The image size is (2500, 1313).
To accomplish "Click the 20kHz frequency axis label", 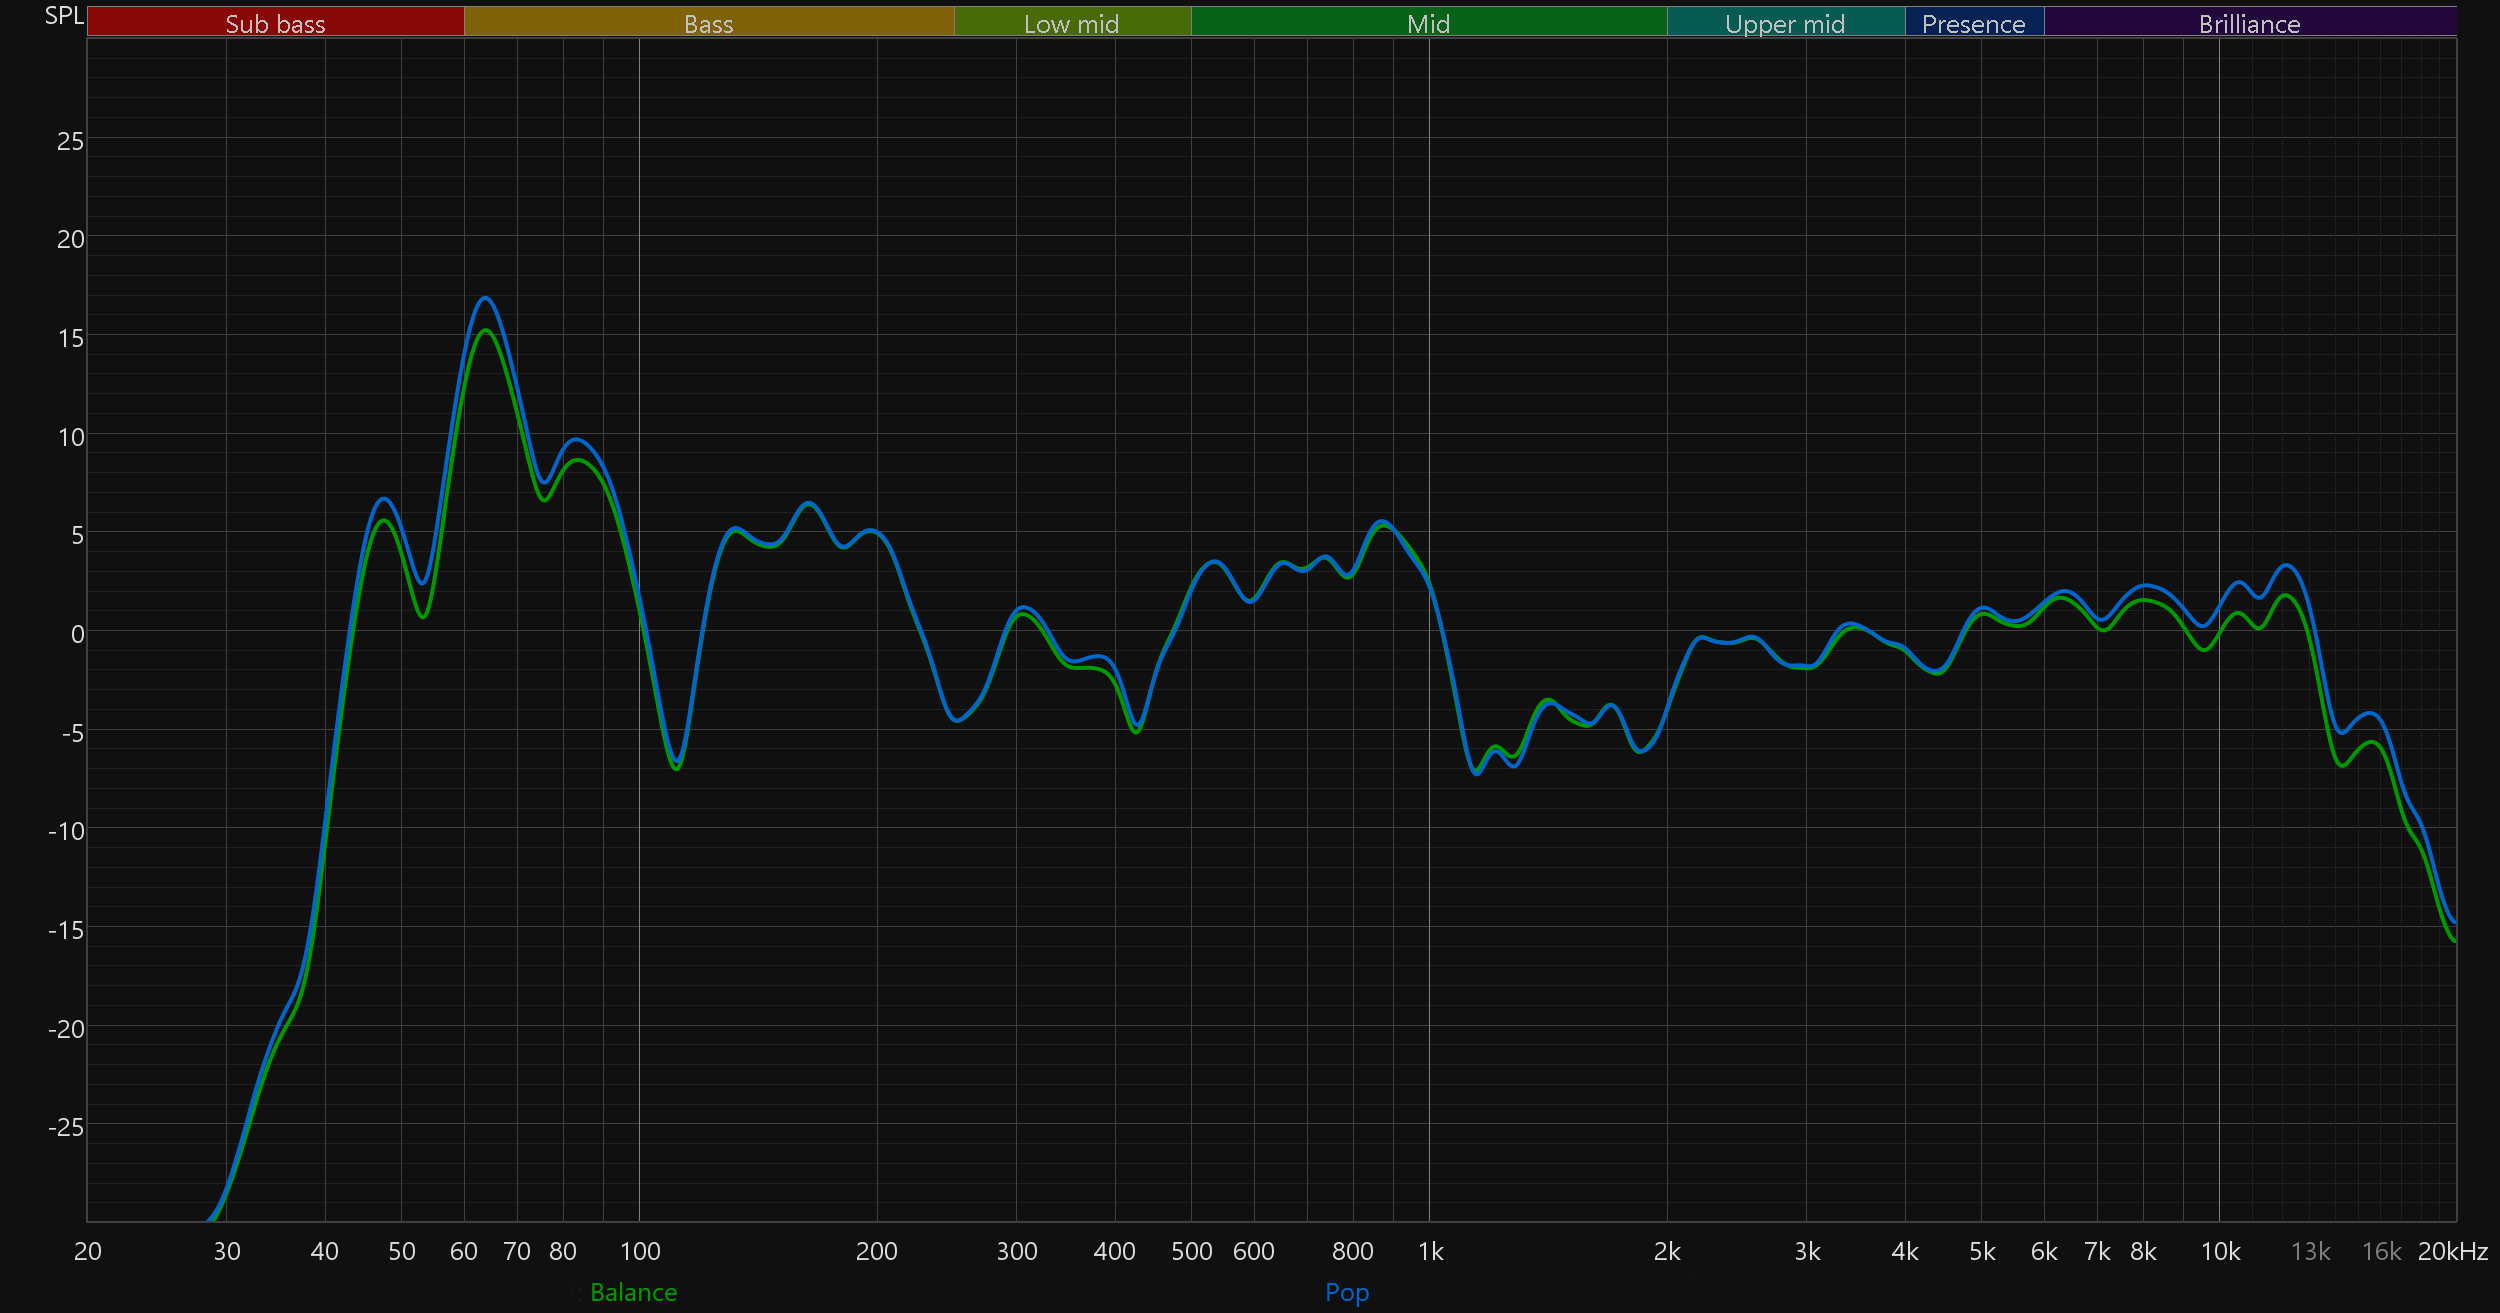I will point(2452,1251).
